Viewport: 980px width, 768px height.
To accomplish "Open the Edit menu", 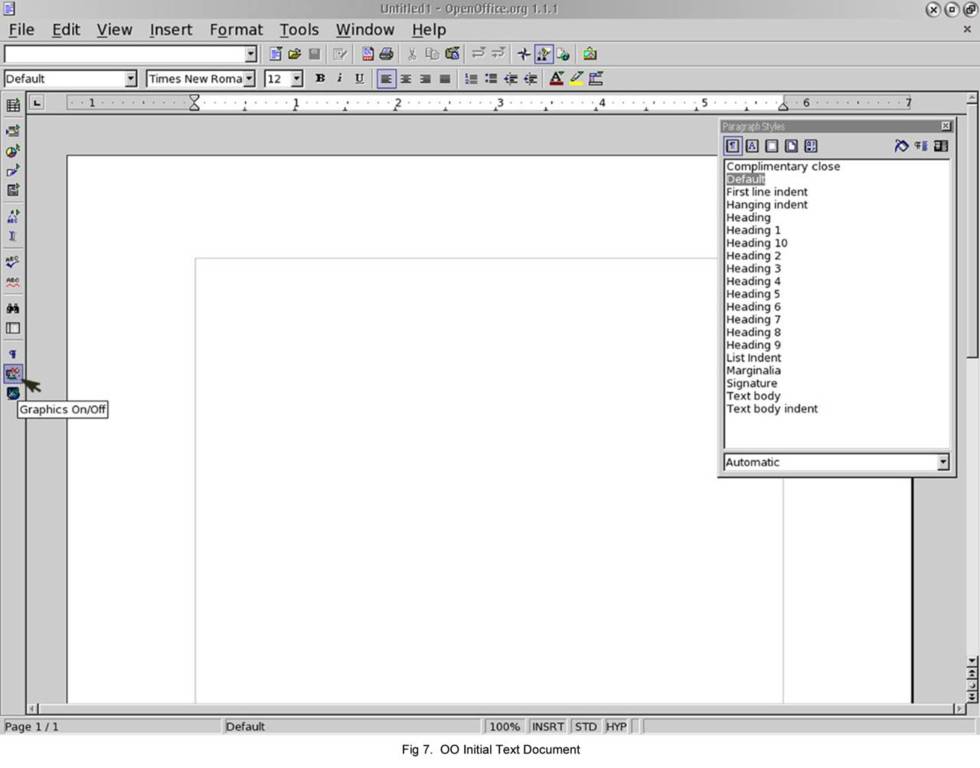I will coord(66,30).
